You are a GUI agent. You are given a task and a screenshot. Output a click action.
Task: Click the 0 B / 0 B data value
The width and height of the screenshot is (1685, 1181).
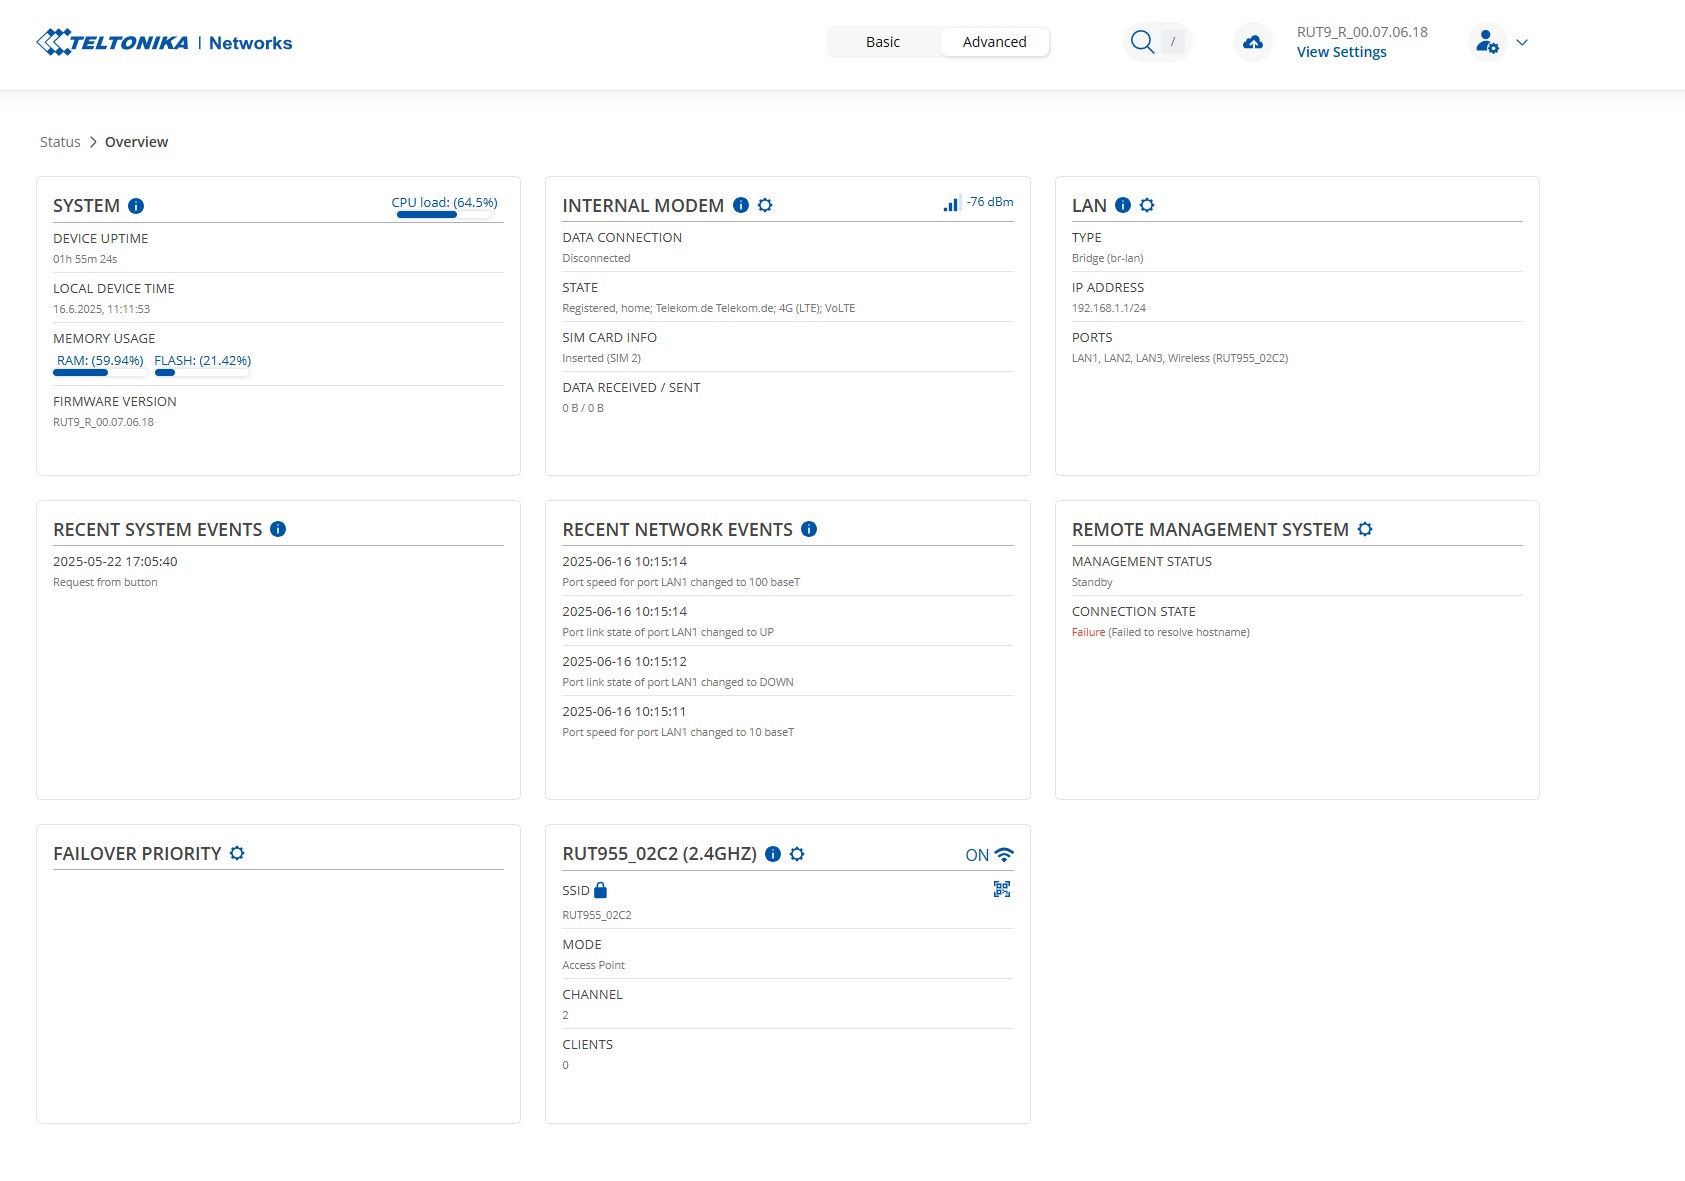pyautogui.click(x=583, y=408)
